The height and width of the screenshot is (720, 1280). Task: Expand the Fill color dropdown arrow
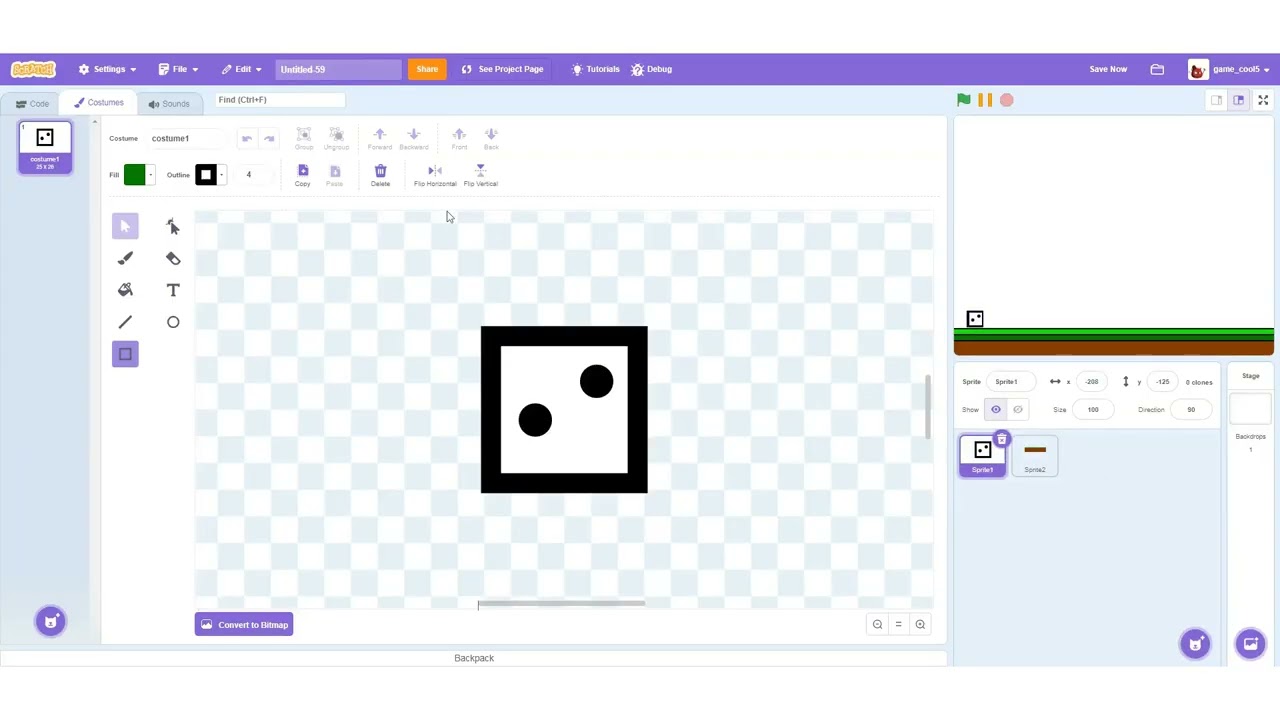pos(150,175)
